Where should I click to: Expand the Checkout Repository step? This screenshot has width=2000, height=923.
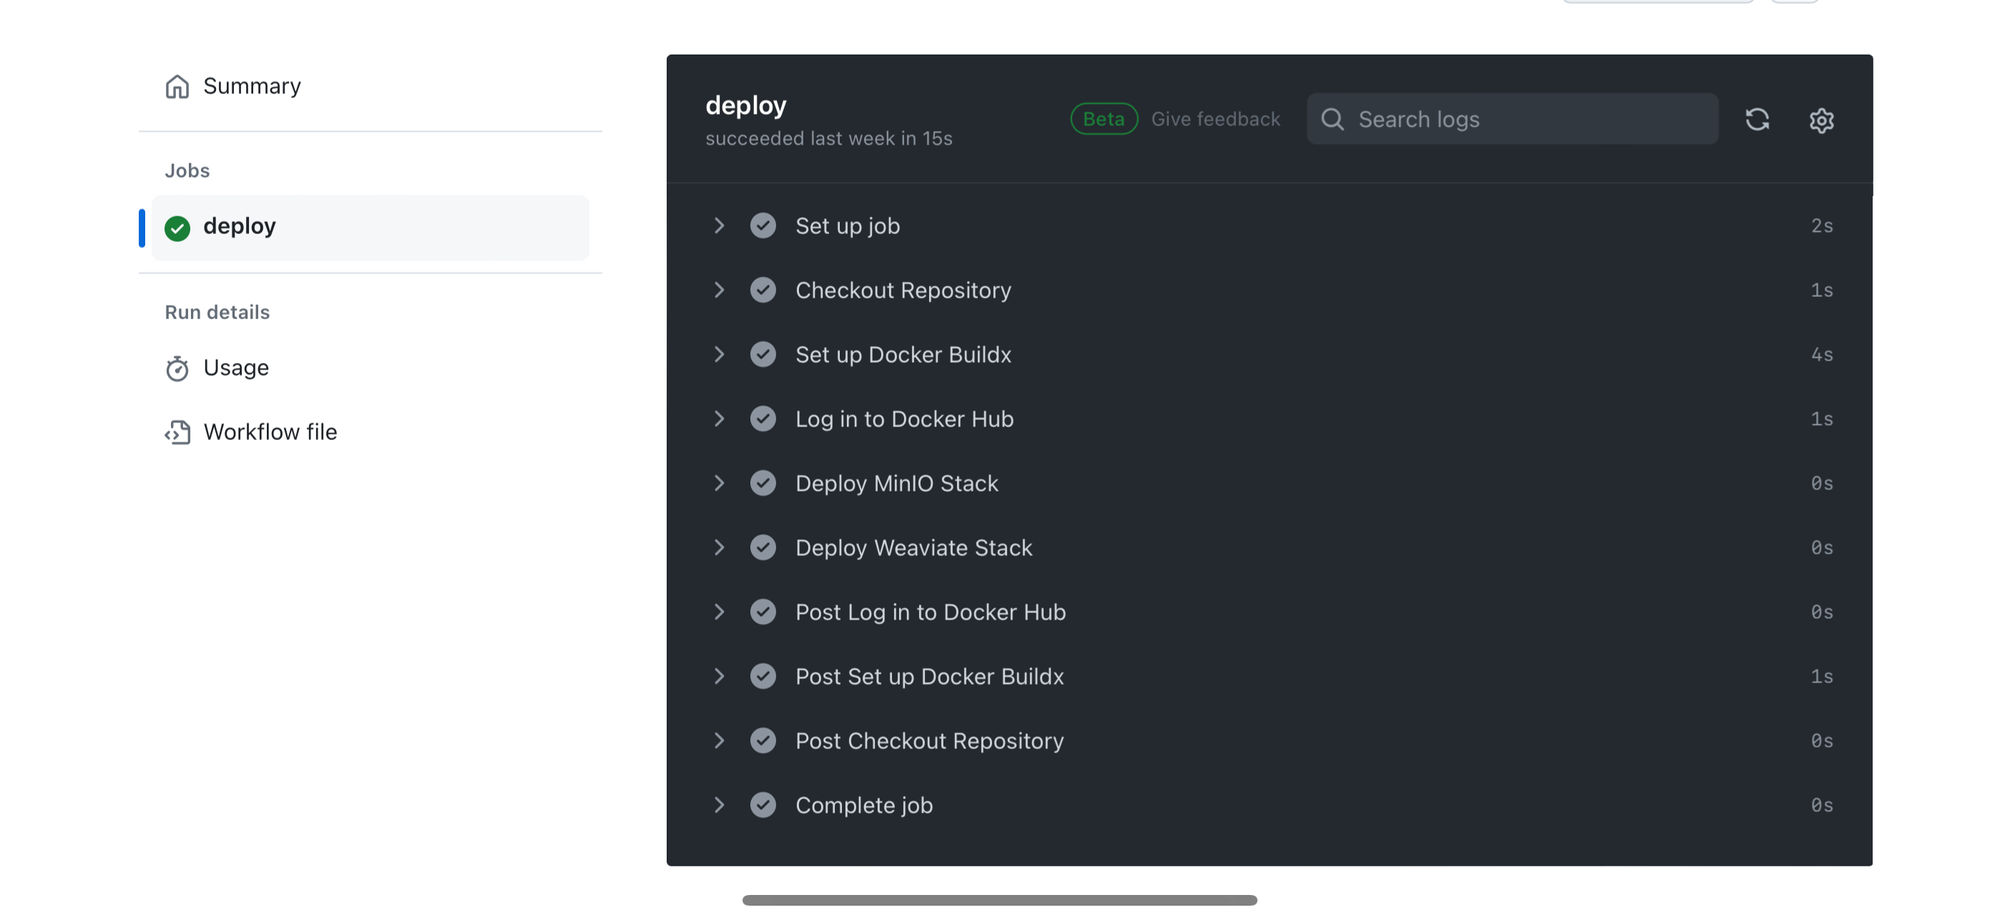click(719, 290)
